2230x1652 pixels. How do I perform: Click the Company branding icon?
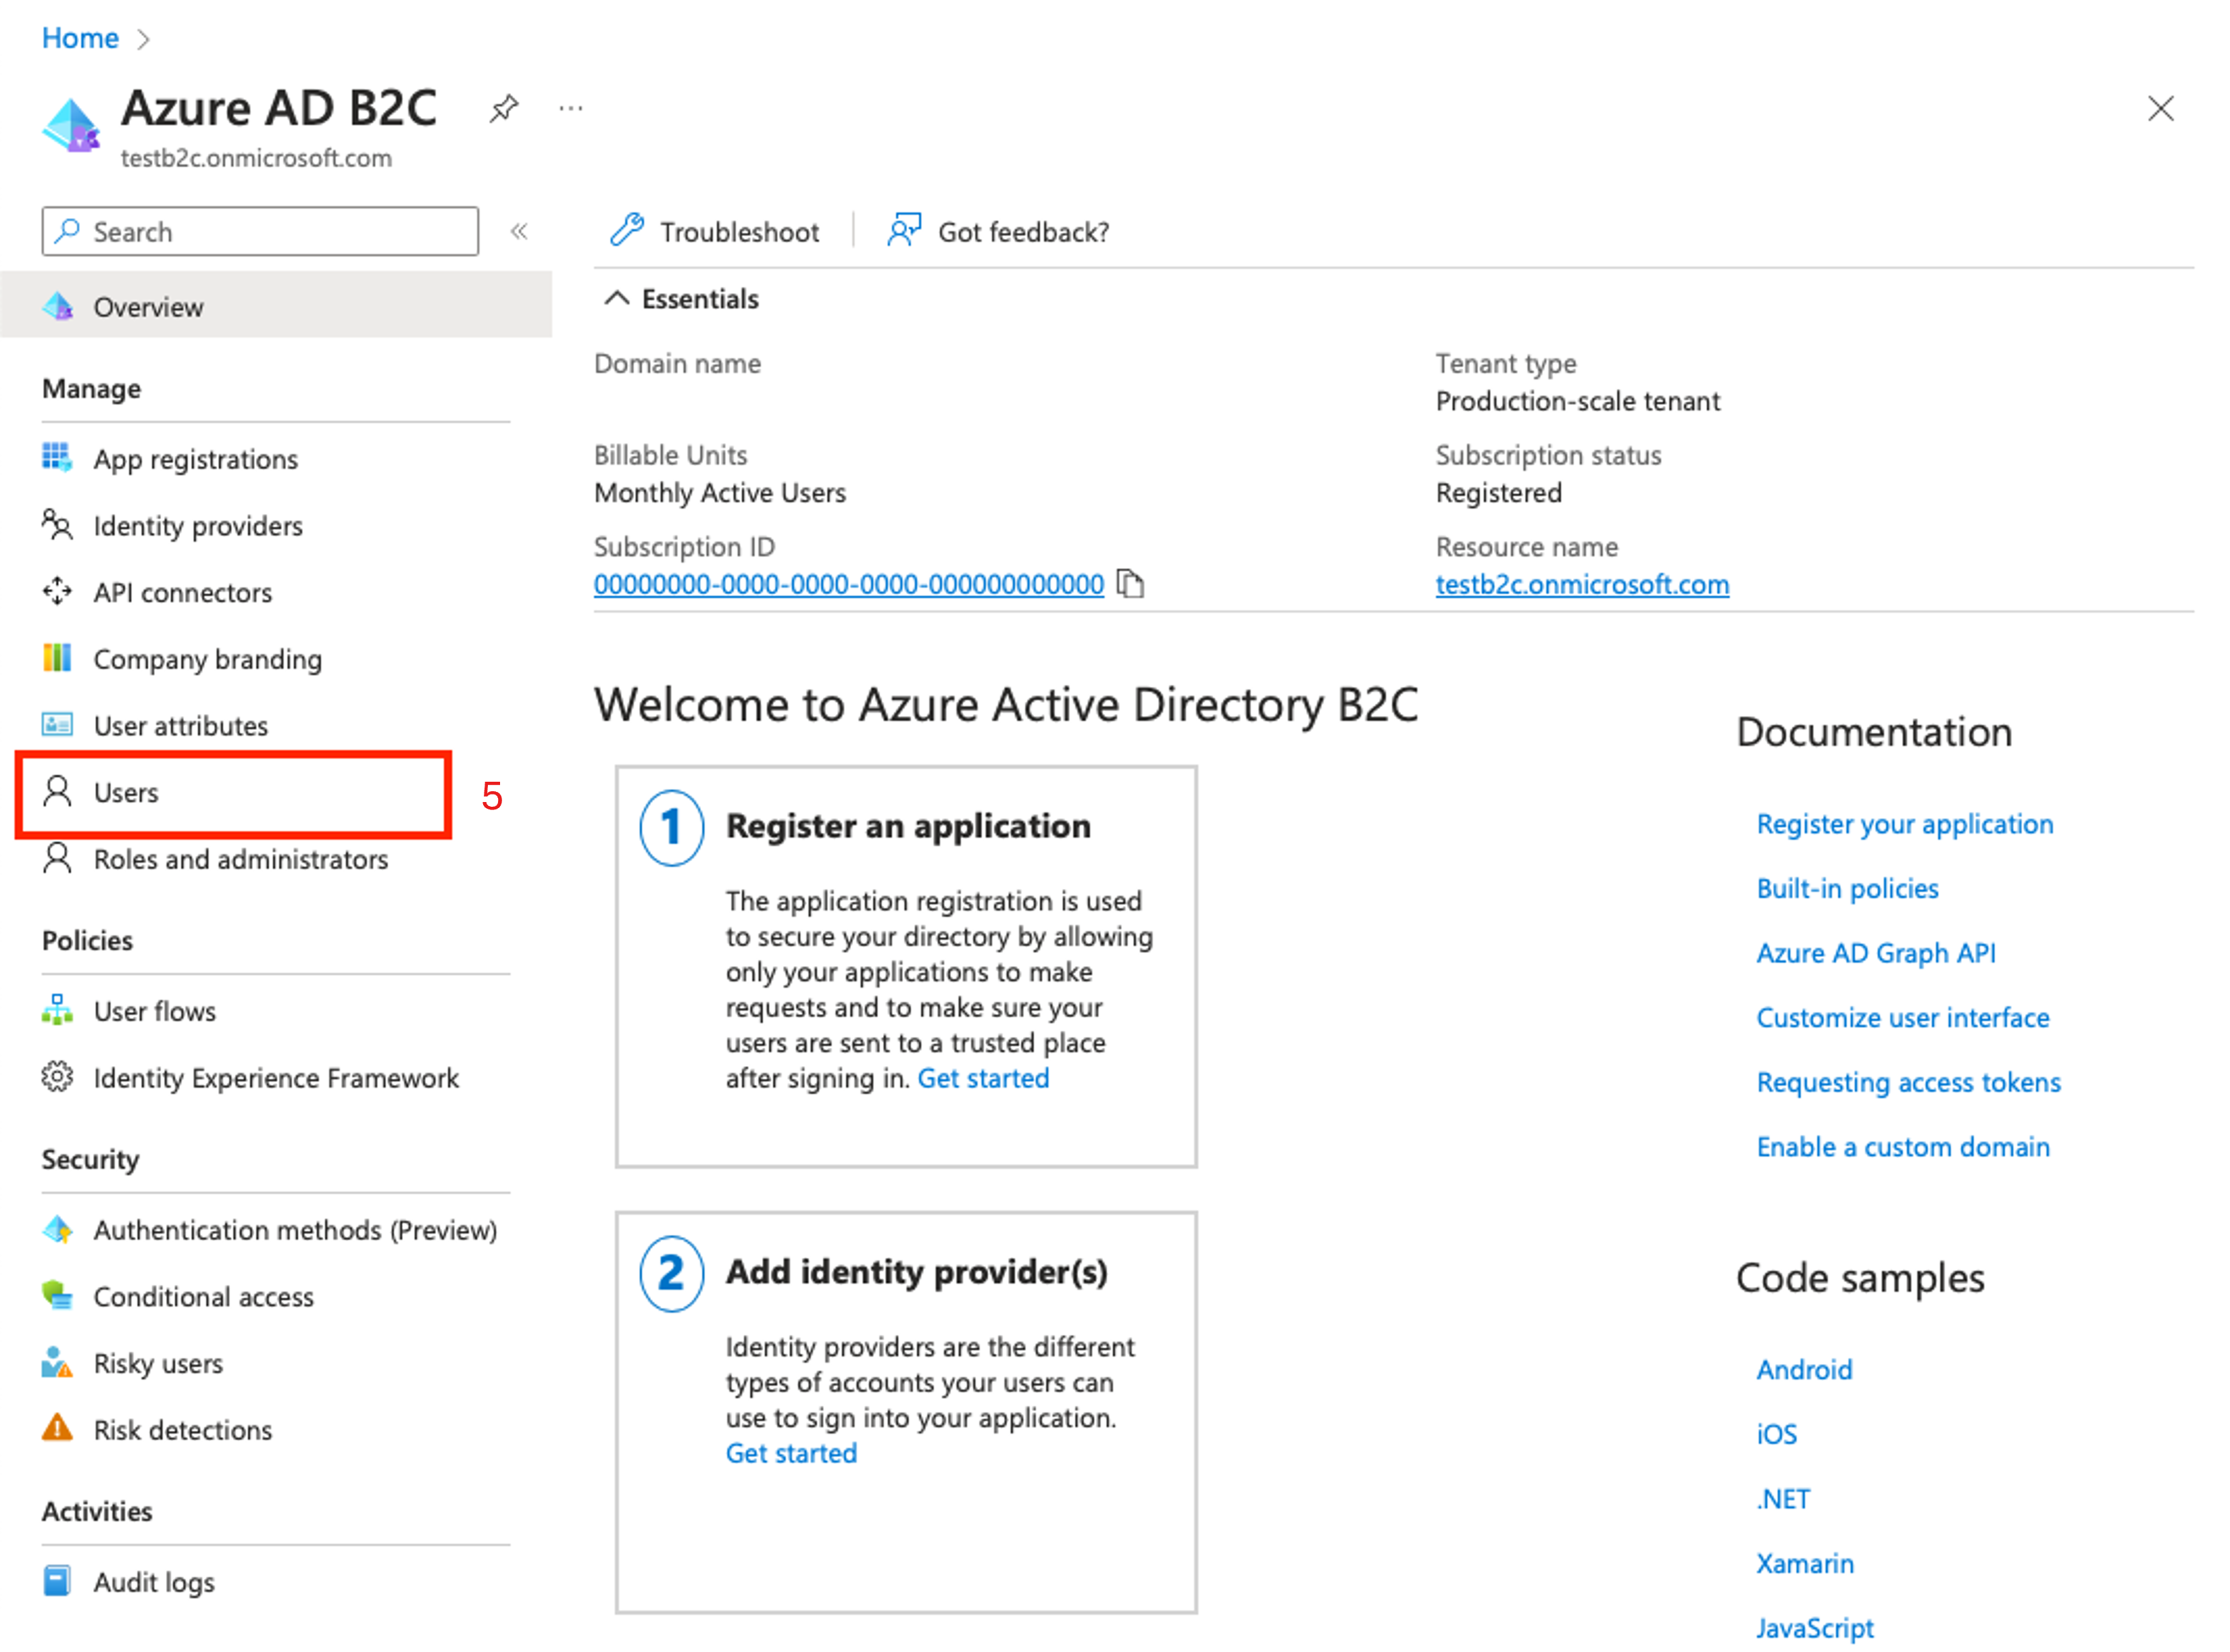tap(57, 658)
